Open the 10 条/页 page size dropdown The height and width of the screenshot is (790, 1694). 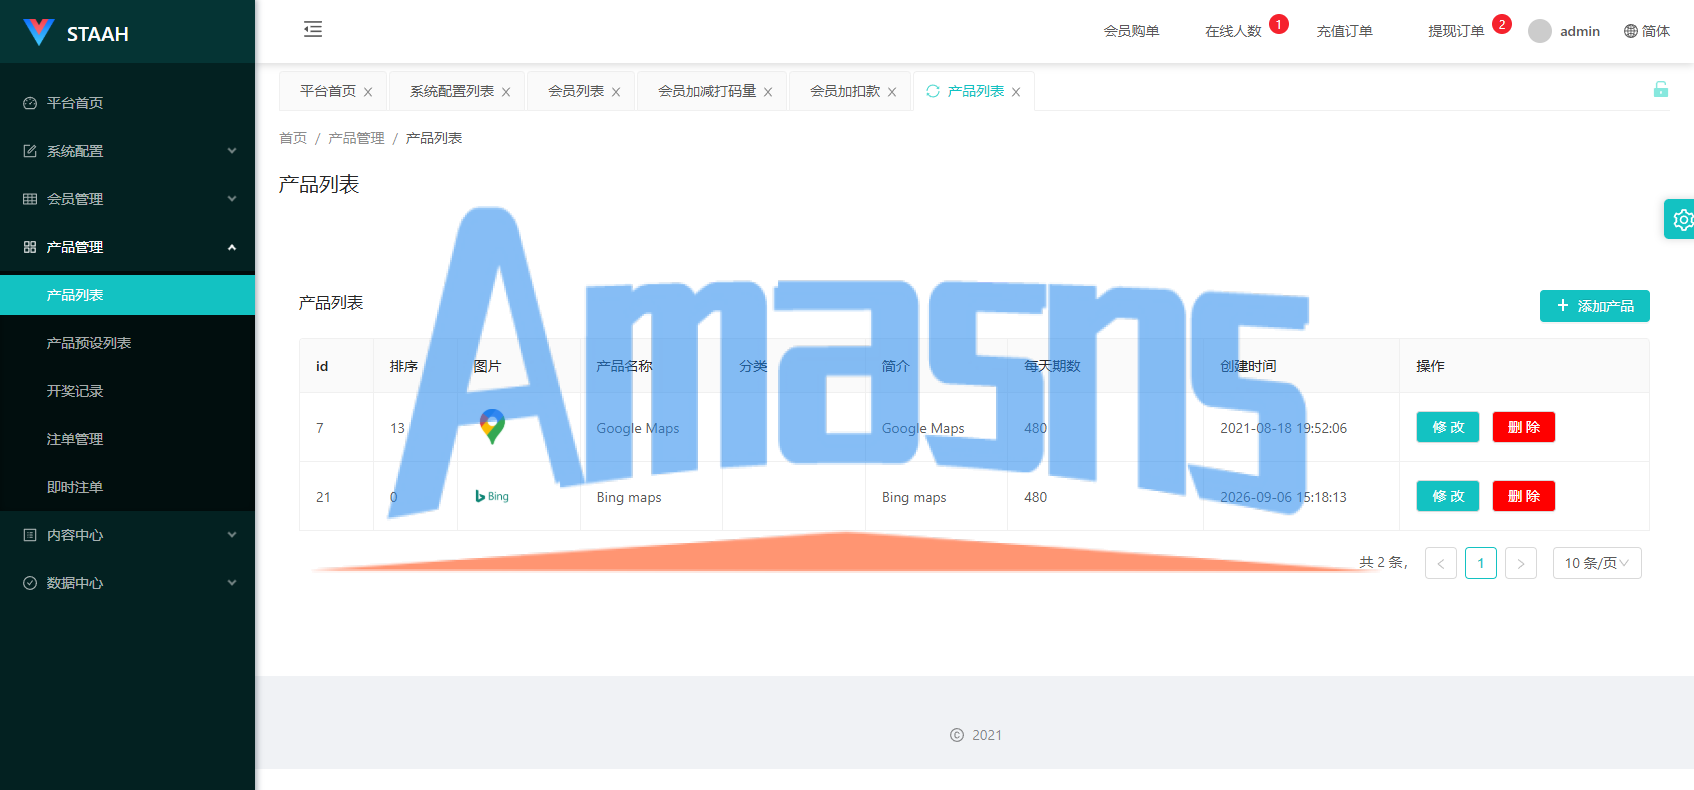click(x=1597, y=563)
